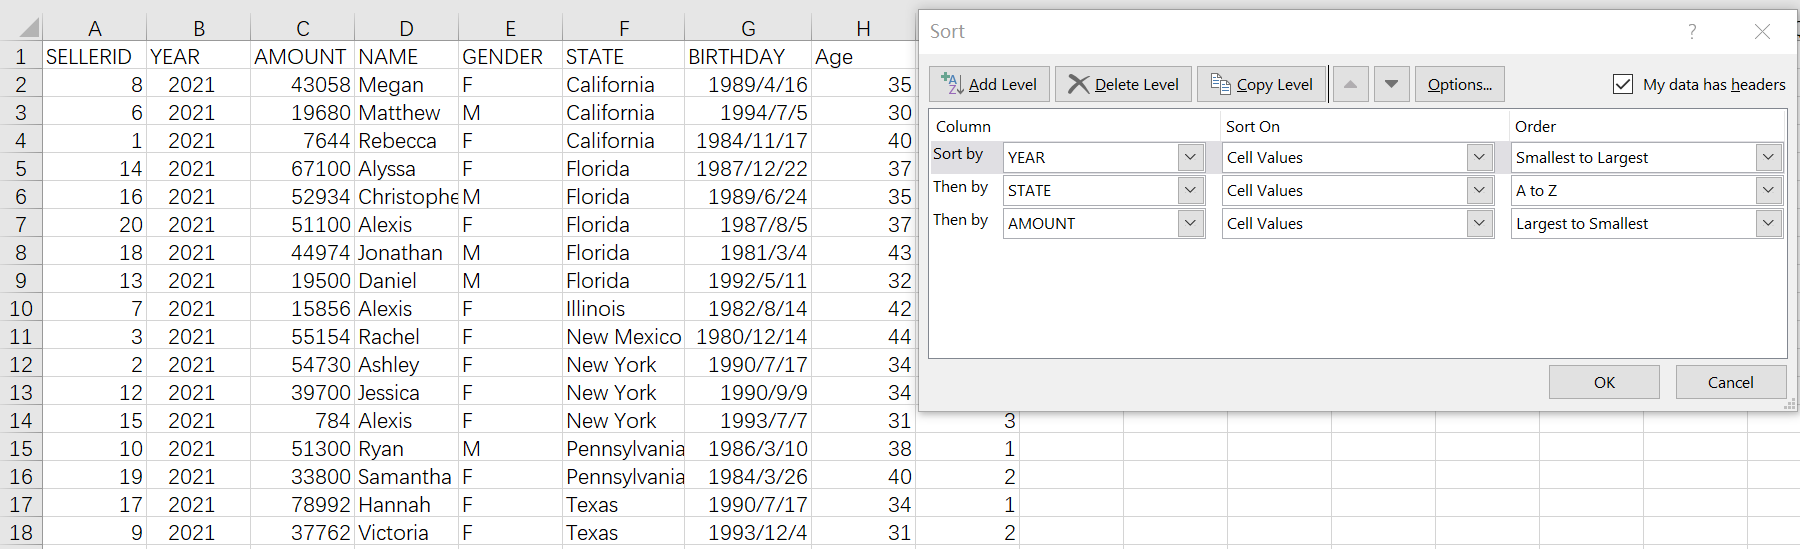
Task: Expand the YEAR column dropdown
Action: 1190,157
